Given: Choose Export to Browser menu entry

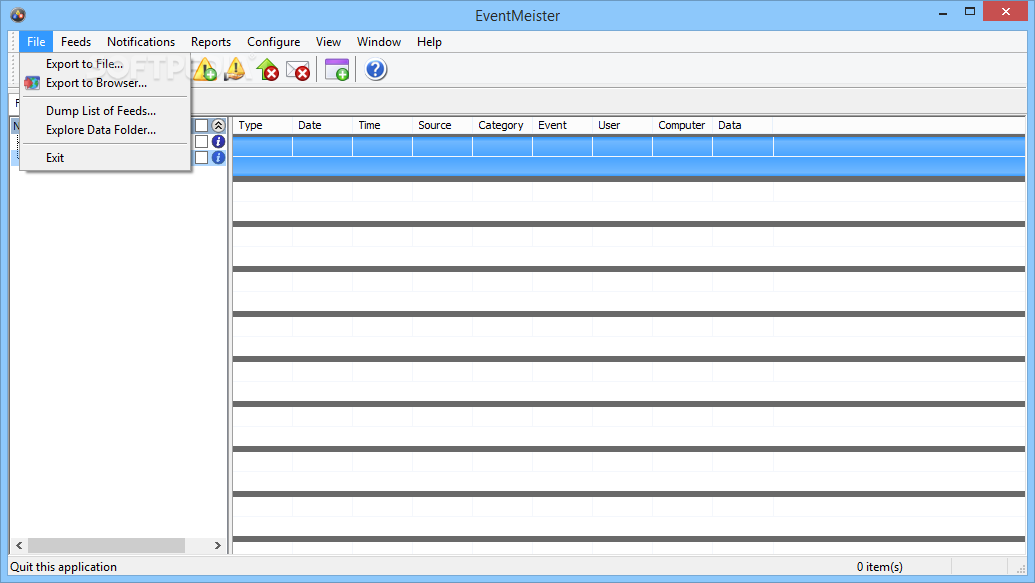Looking at the screenshot, I should [106, 83].
